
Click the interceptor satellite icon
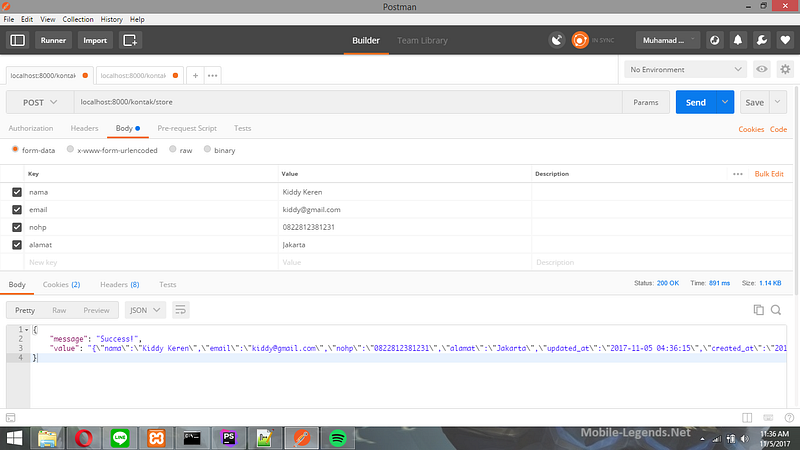(557, 40)
